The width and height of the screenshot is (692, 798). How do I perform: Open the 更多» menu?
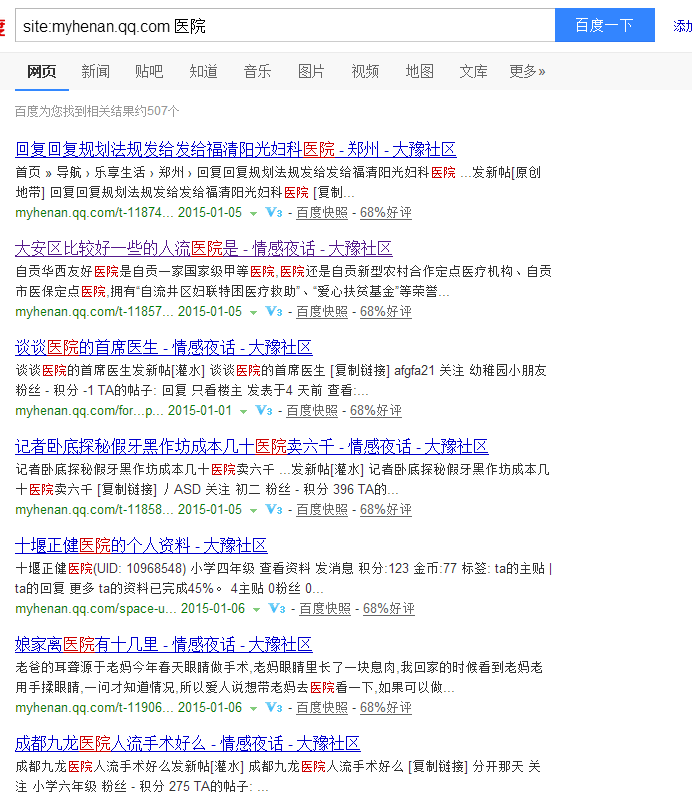click(528, 71)
